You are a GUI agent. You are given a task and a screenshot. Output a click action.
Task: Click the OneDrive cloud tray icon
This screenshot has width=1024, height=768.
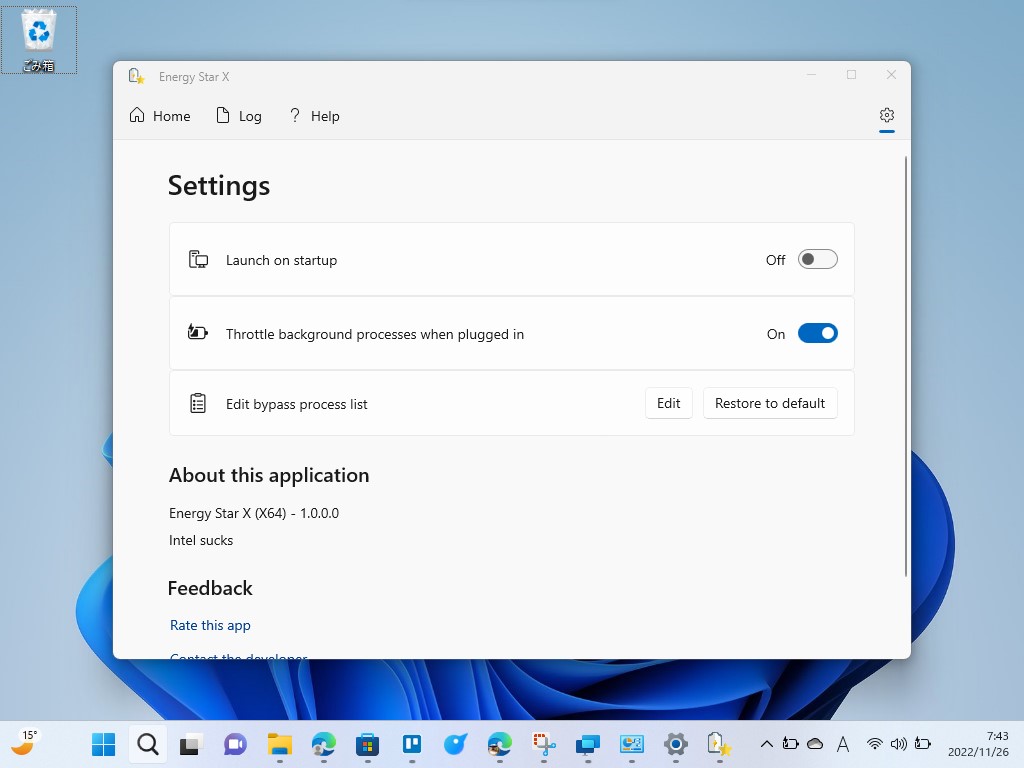tap(815, 744)
